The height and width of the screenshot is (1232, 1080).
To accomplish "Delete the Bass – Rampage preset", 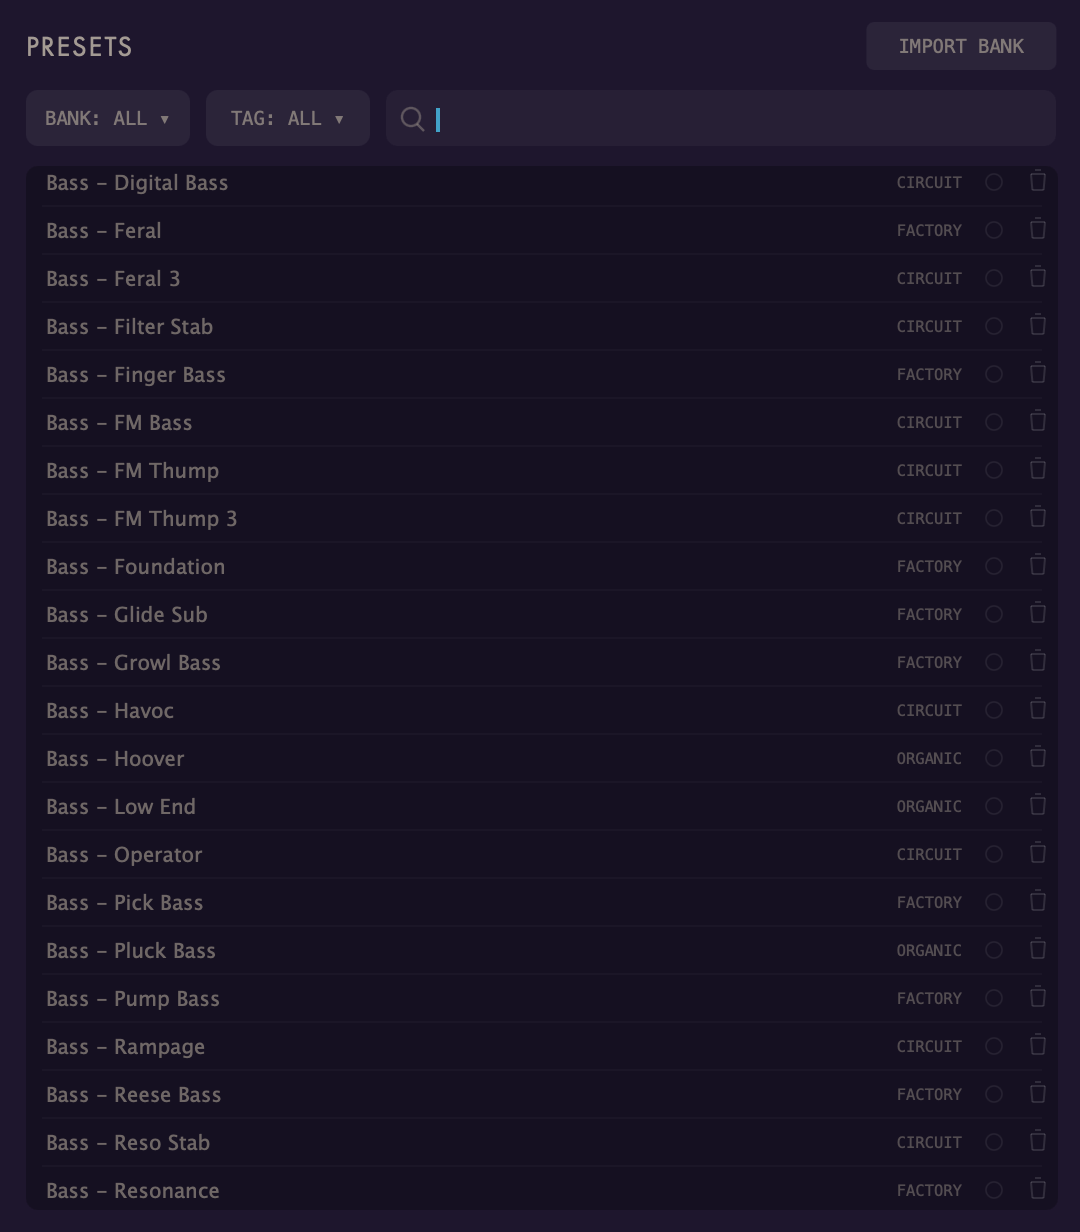I will pos(1038,1045).
